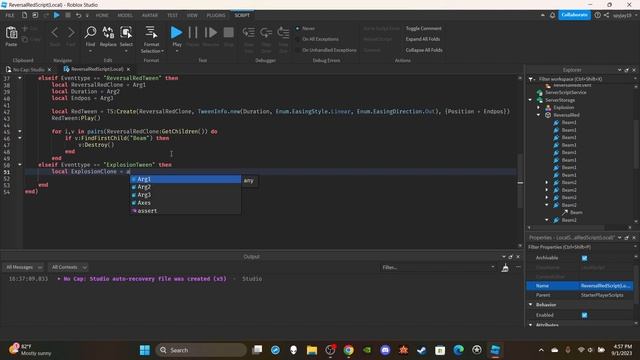Choose Arg1 from autocomplete list
Screen dimensions: 640x360
click(186, 179)
